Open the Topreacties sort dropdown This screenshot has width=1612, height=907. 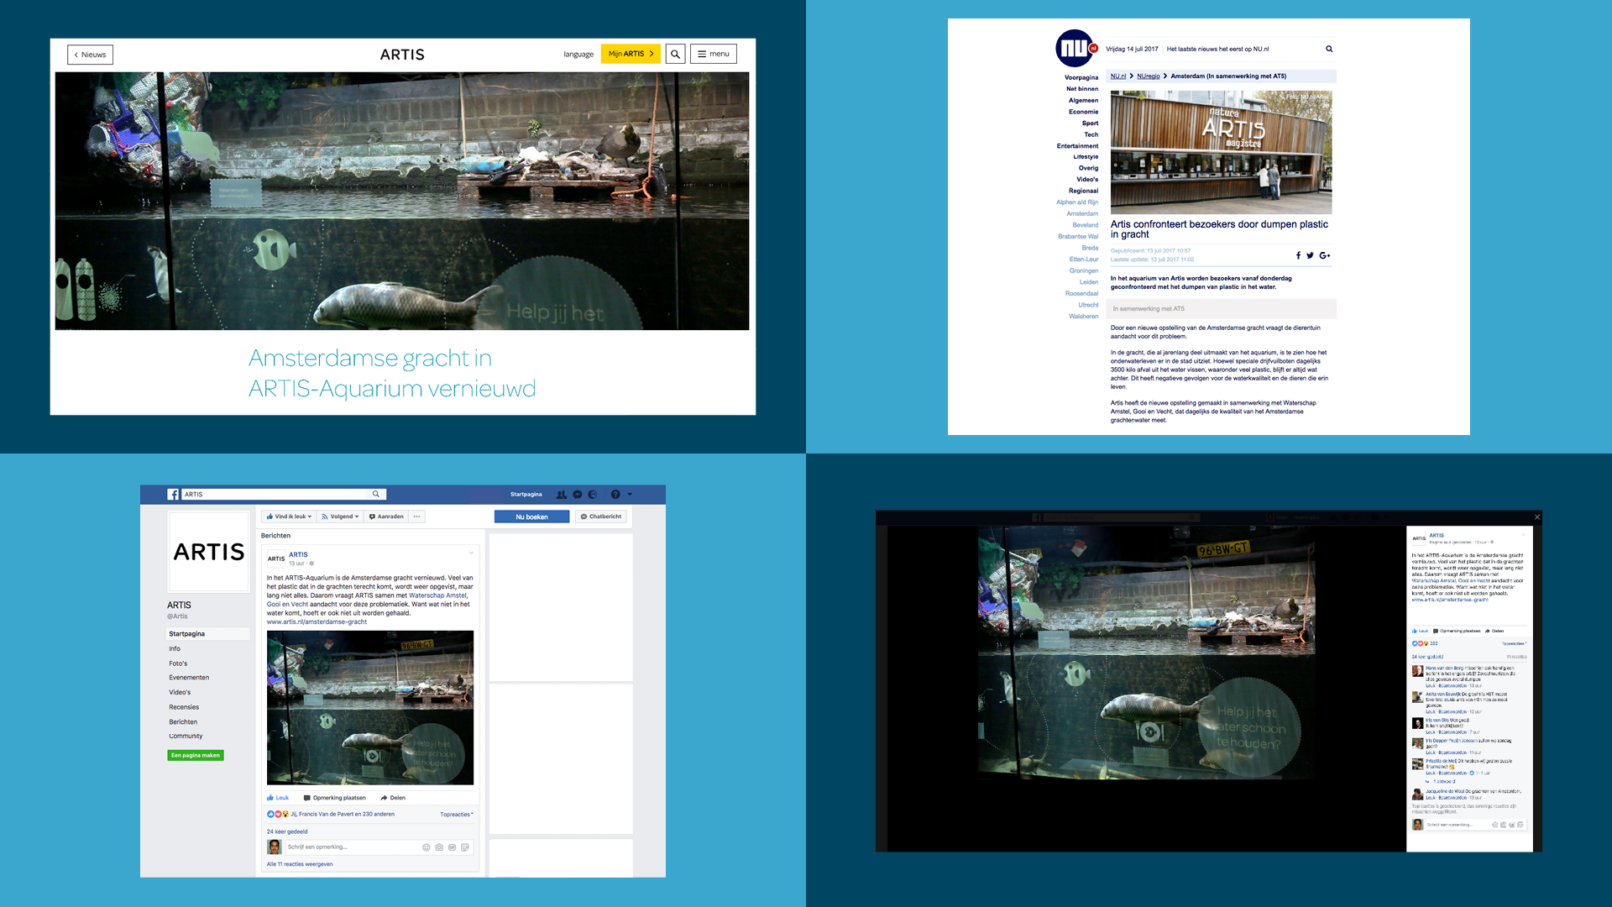[x=457, y=814]
